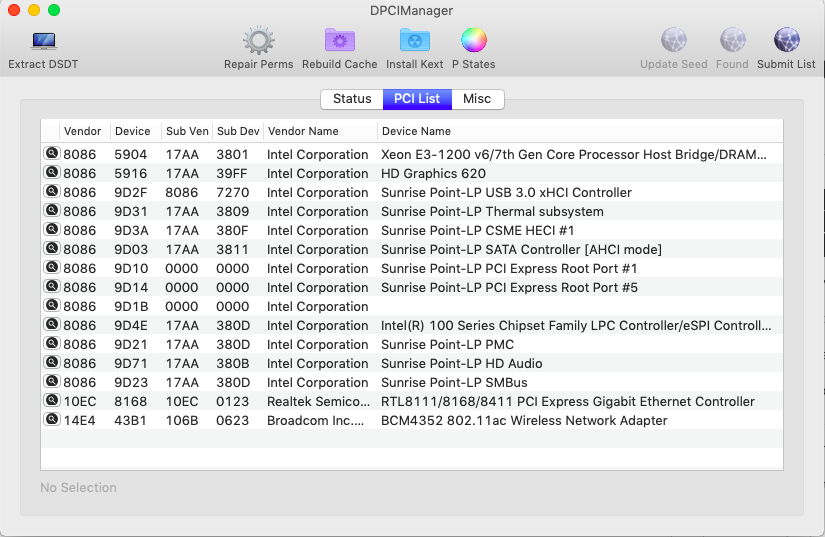Select the PCI List tab
The width and height of the screenshot is (825, 537).
416,99
